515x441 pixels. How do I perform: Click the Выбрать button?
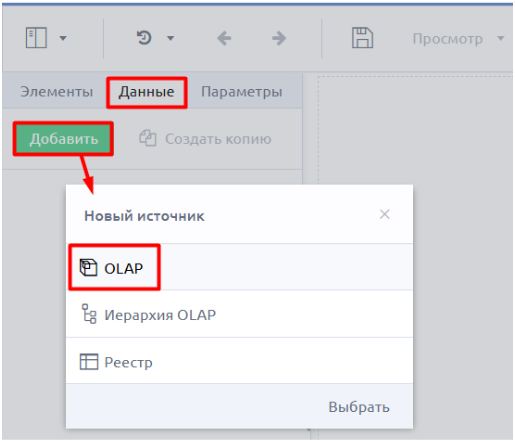click(x=359, y=407)
